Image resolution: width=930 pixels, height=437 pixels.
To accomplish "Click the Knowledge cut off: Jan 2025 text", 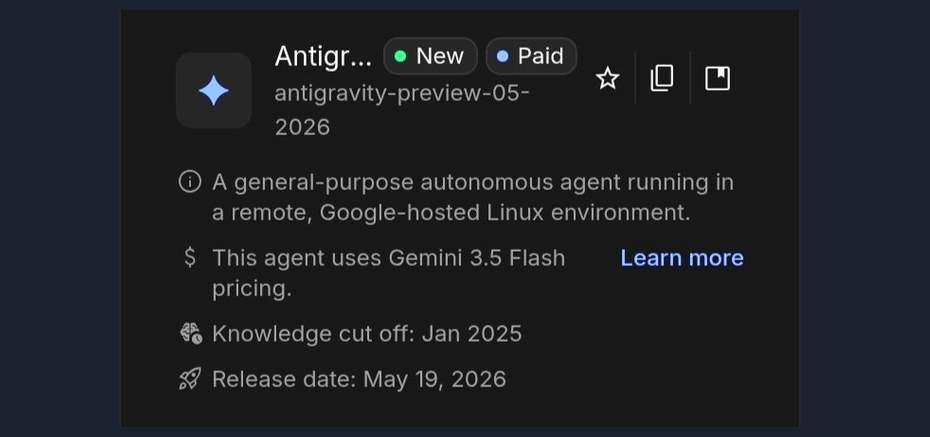I will coord(367,334).
